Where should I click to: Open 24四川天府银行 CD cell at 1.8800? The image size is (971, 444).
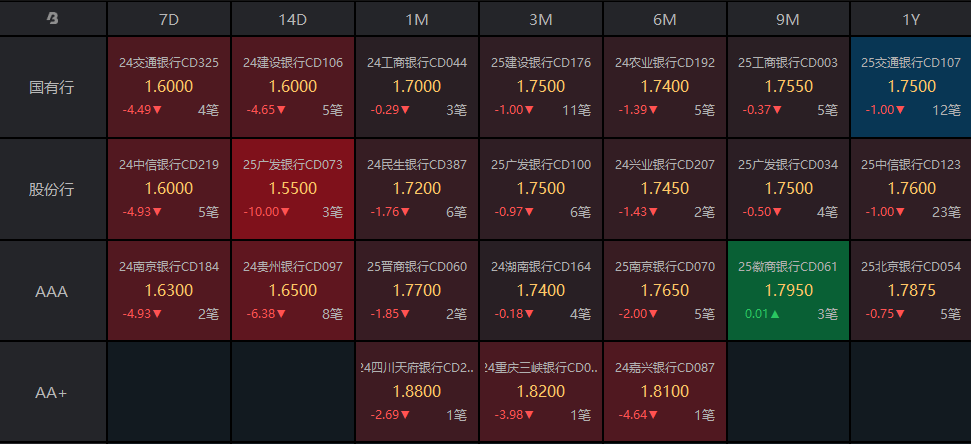[x=417, y=392]
